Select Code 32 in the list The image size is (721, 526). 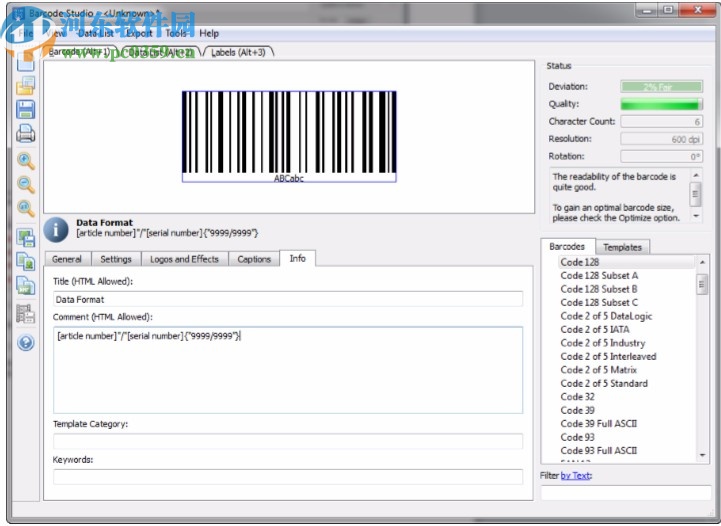pyautogui.click(x=578, y=396)
